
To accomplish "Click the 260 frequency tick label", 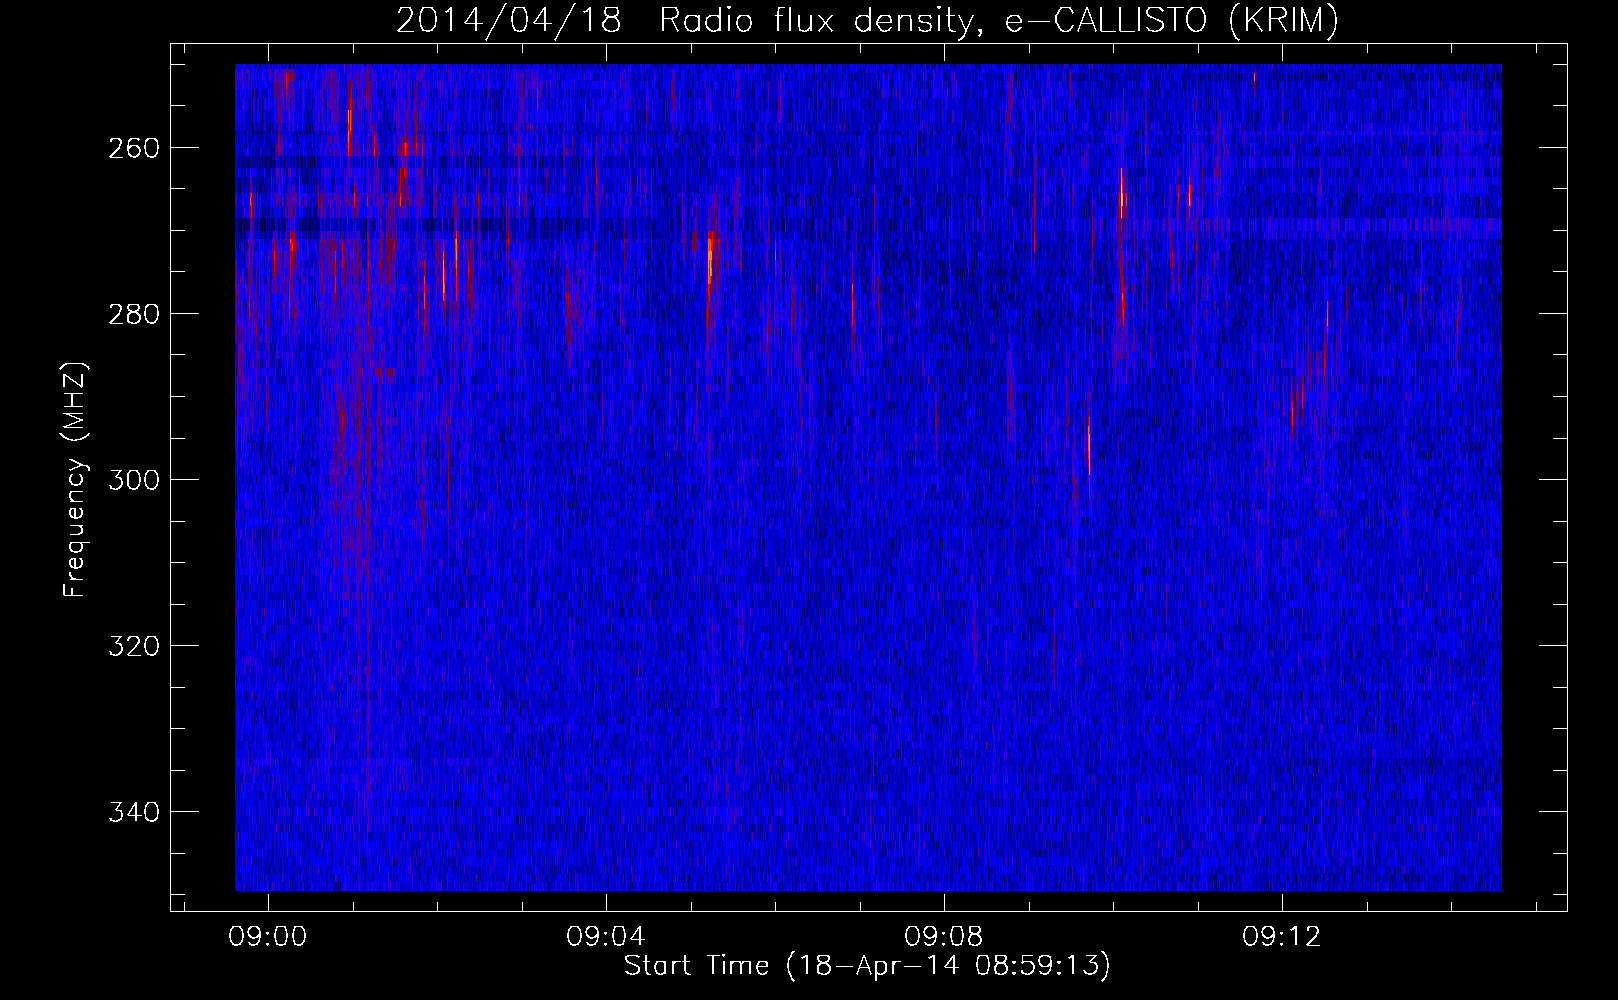I will [x=134, y=148].
